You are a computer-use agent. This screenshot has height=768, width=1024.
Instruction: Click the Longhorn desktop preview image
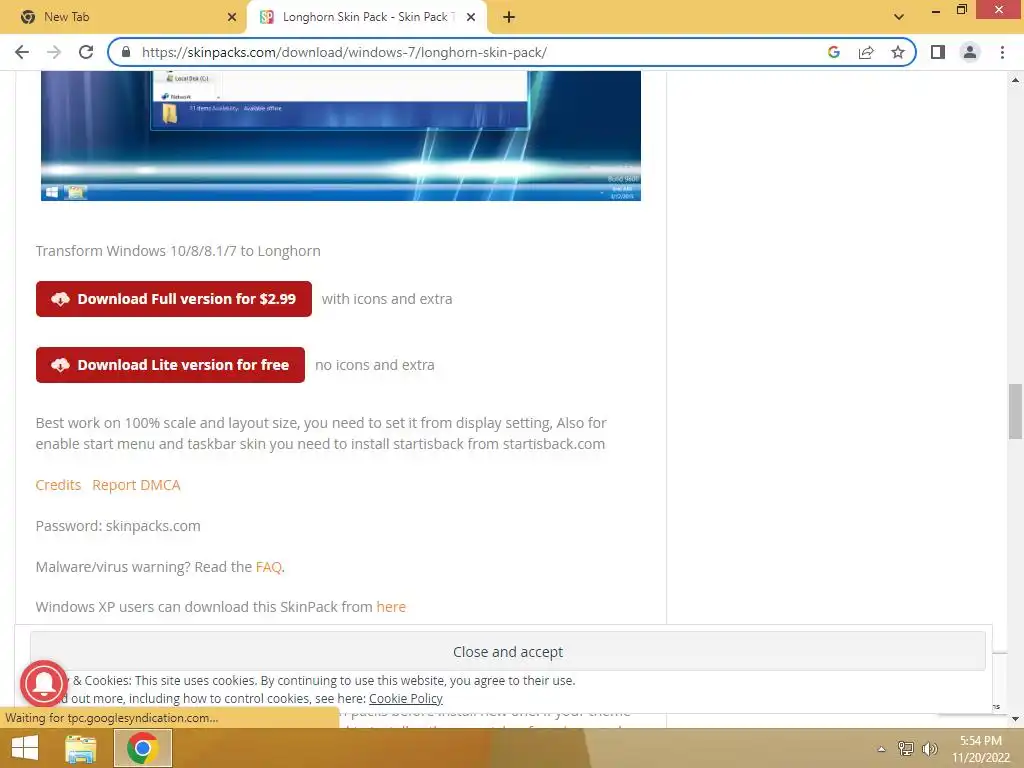341,135
